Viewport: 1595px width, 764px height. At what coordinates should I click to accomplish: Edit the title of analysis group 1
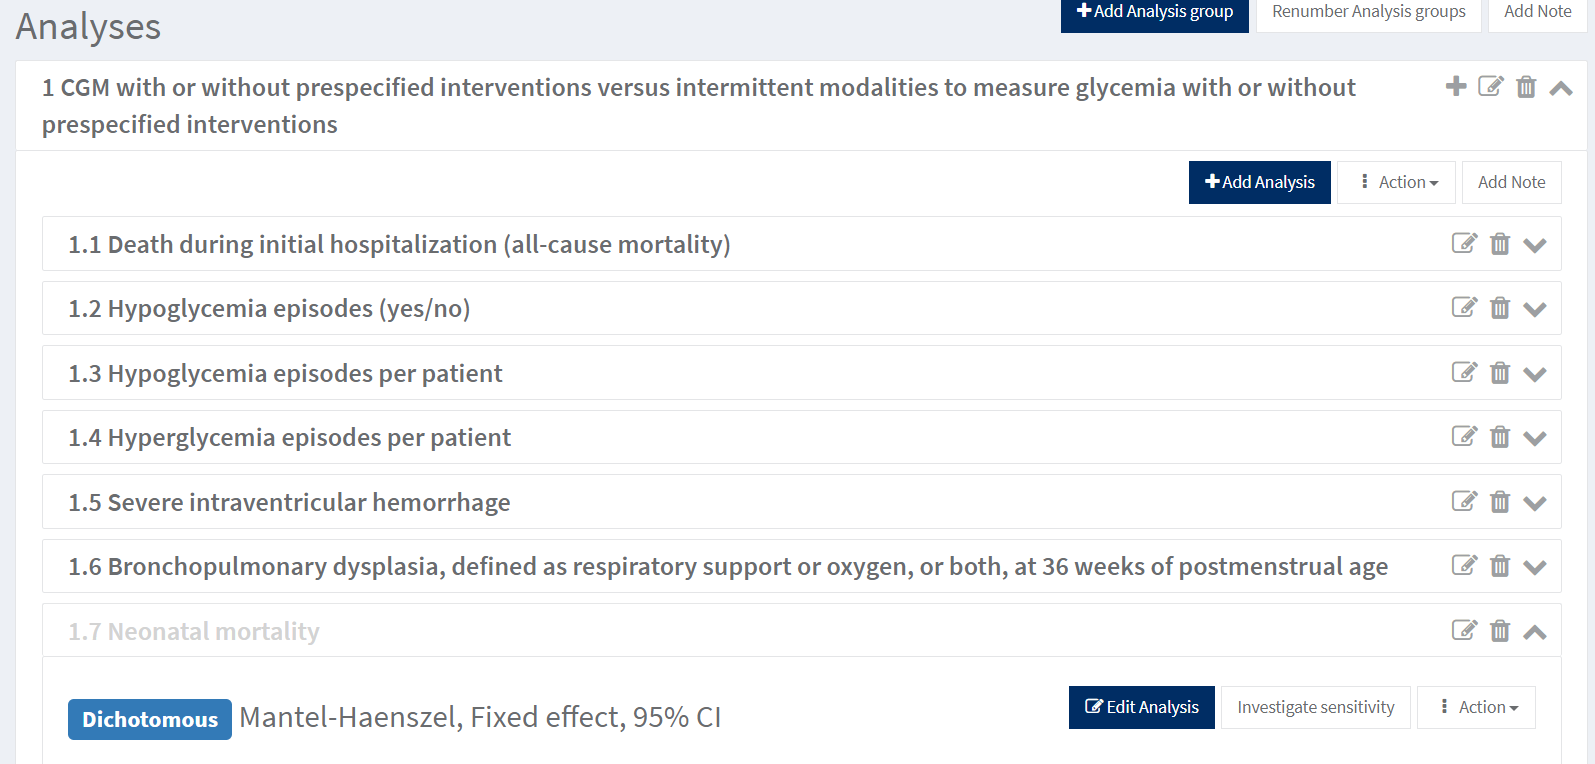[x=1491, y=87]
